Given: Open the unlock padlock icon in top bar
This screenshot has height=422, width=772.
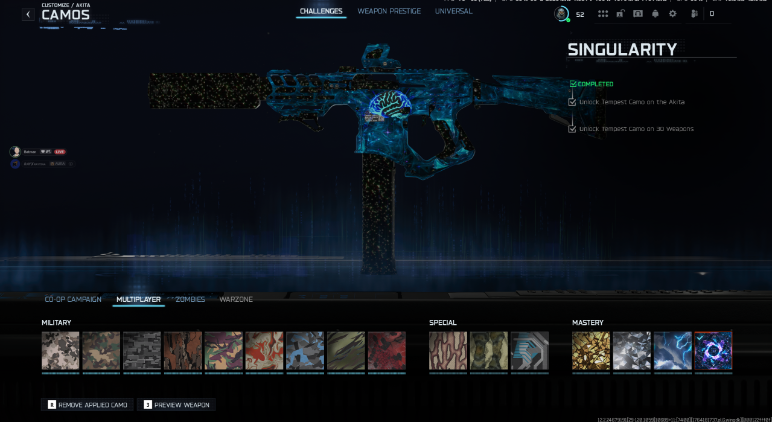Looking at the screenshot, I should [620, 14].
